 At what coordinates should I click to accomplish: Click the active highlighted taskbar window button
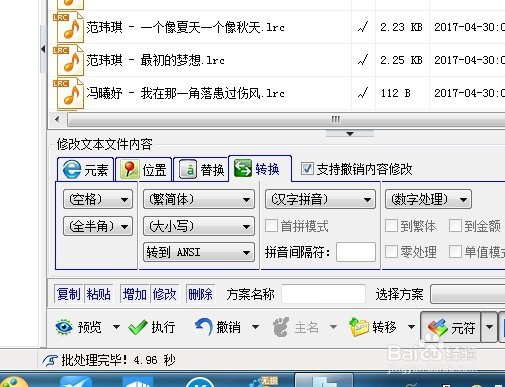click(324, 380)
